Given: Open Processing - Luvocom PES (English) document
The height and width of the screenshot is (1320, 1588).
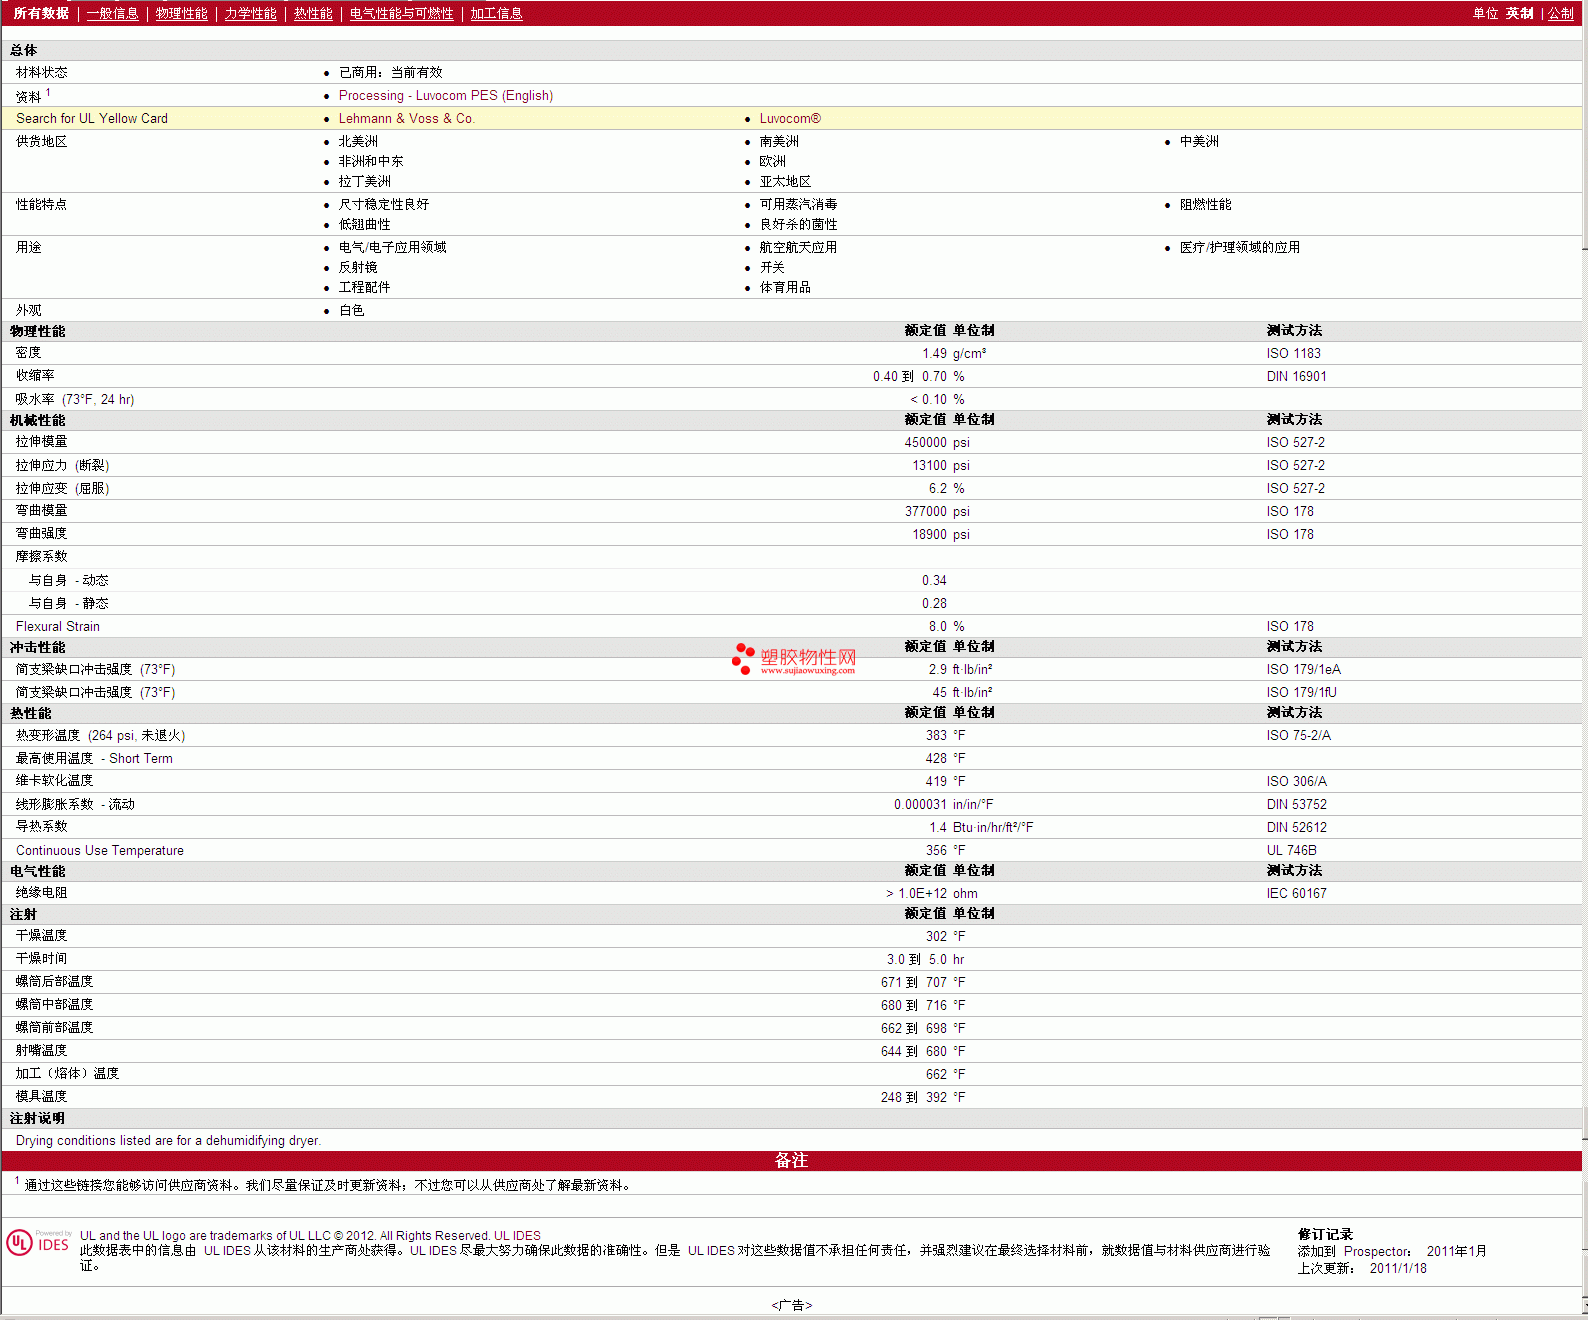Looking at the screenshot, I should [x=445, y=95].
